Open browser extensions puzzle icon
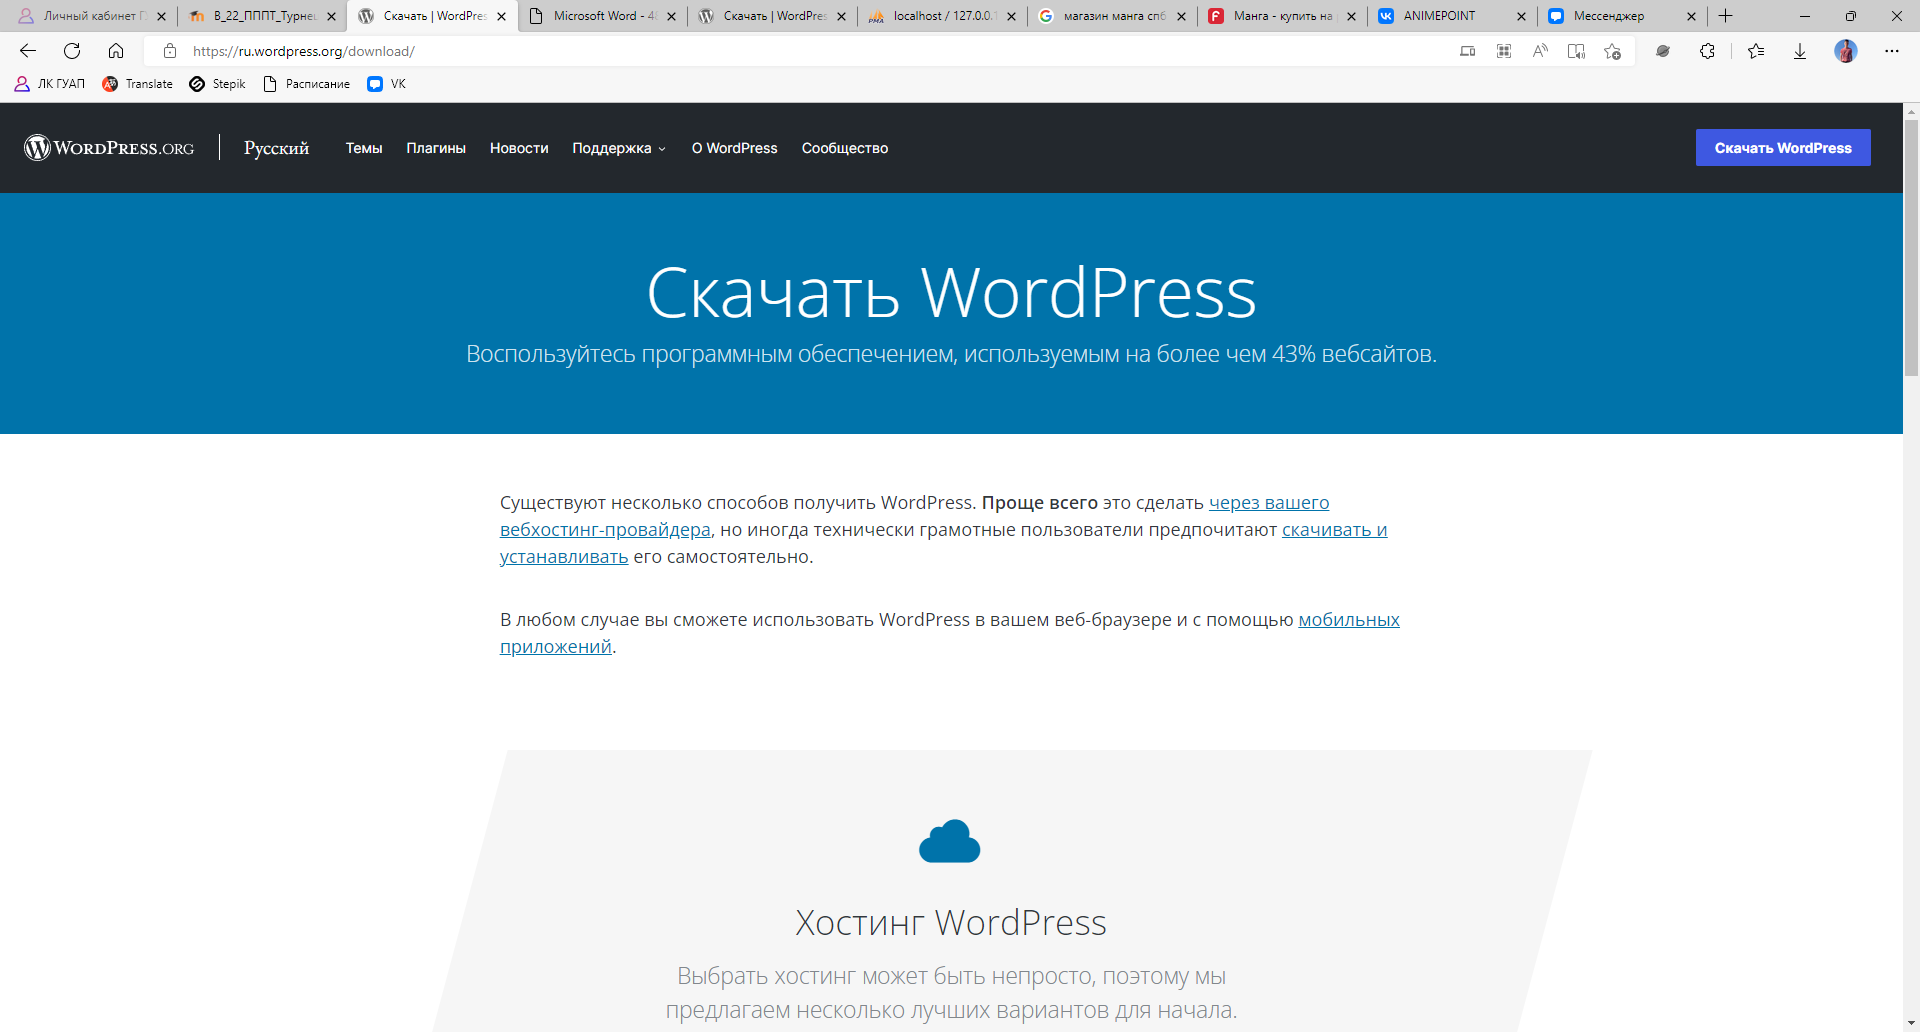Viewport: 1920px width, 1032px height. pos(1707,51)
